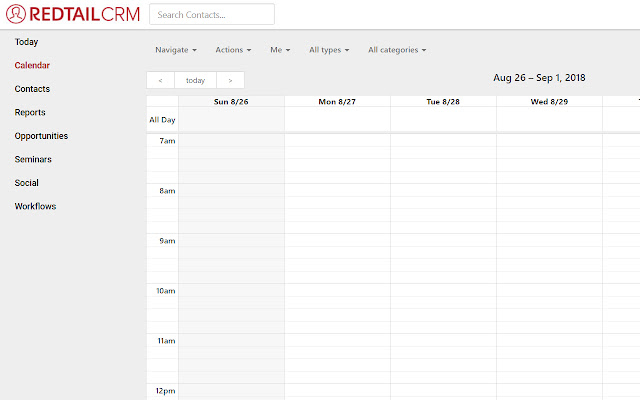This screenshot has height=400, width=640.
Task: Go to Contacts in the sidebar
Action: pos(32,89)
